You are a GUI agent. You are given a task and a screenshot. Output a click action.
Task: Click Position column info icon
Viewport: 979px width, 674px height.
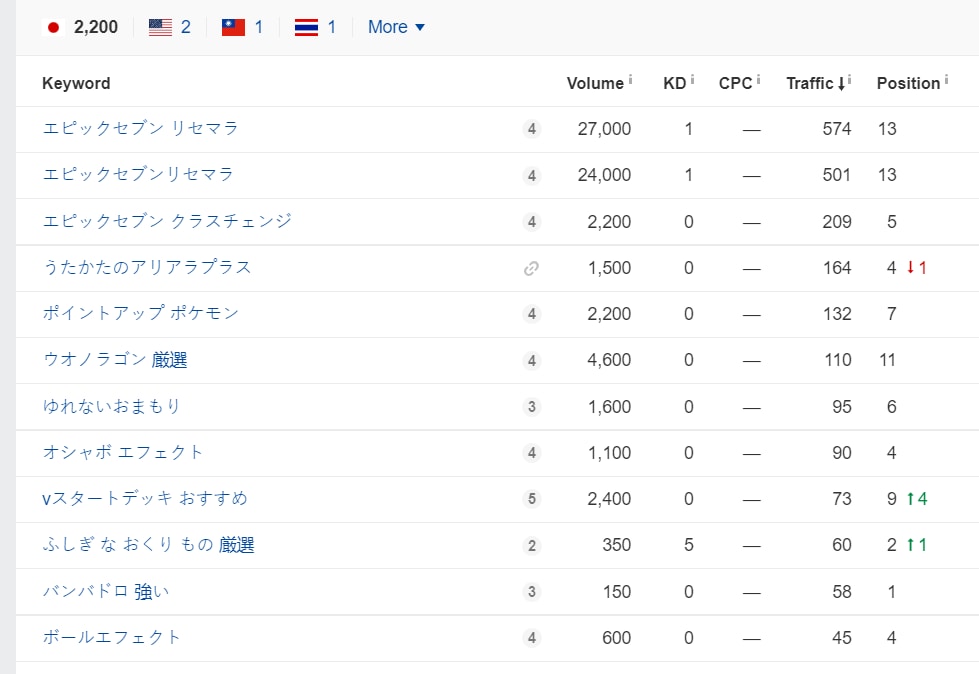pyautogui.click(x=947, y=79)
